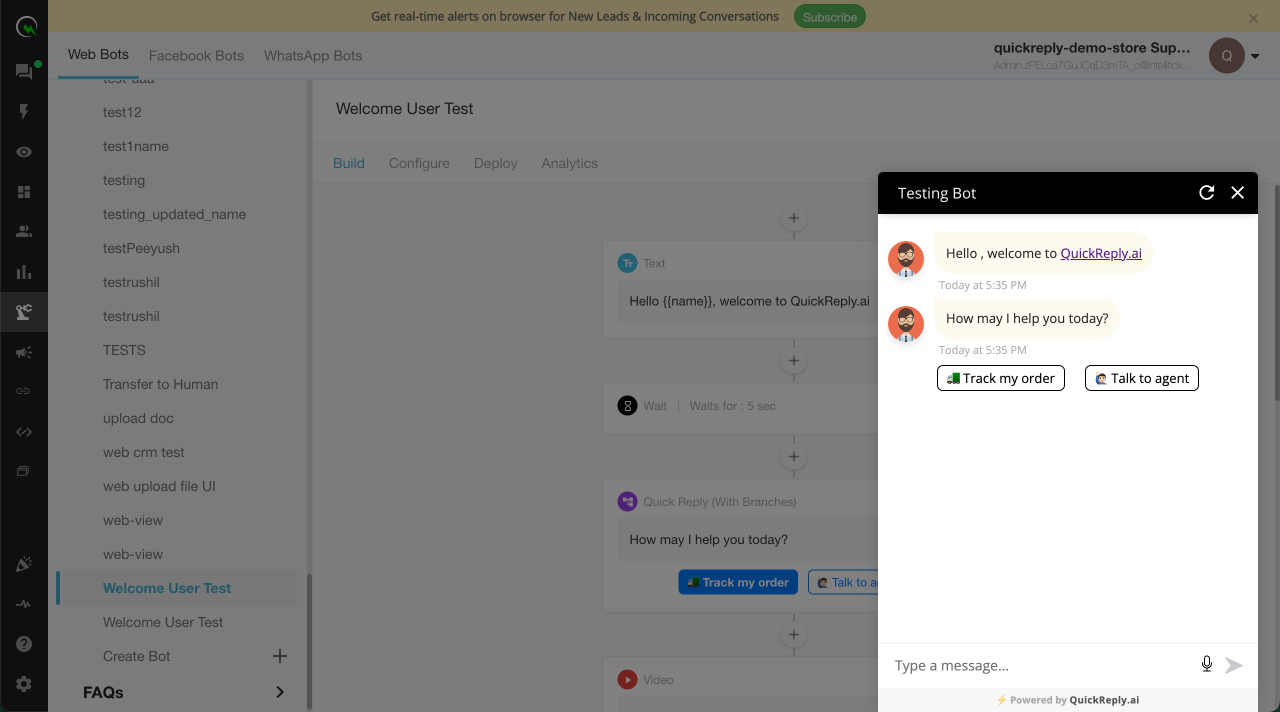
Task: Click the contacts people icon in sidebar
Action: pyautogui.click(x=24, y=231)
